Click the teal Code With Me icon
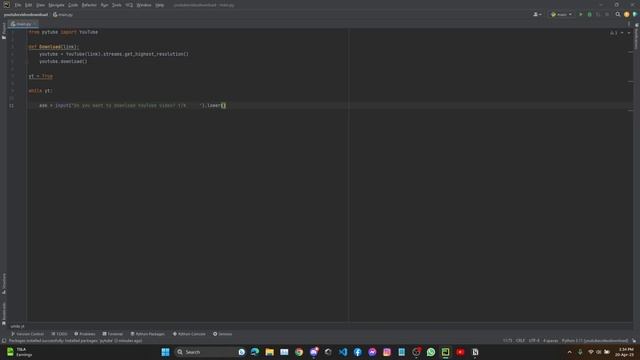 point(635,15)
